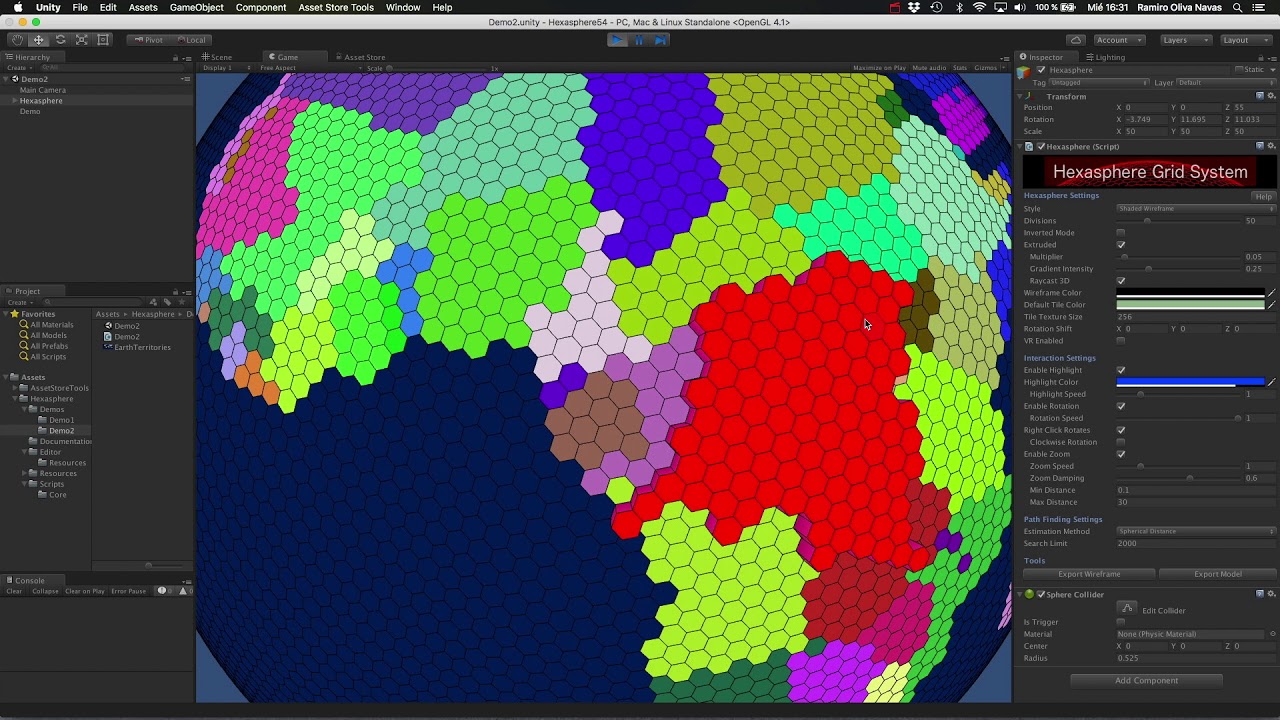Open the Hexasphere Script gear menu
Image resolution: width=1280 pixels, height=720 pixels.
pos(1271,146)
